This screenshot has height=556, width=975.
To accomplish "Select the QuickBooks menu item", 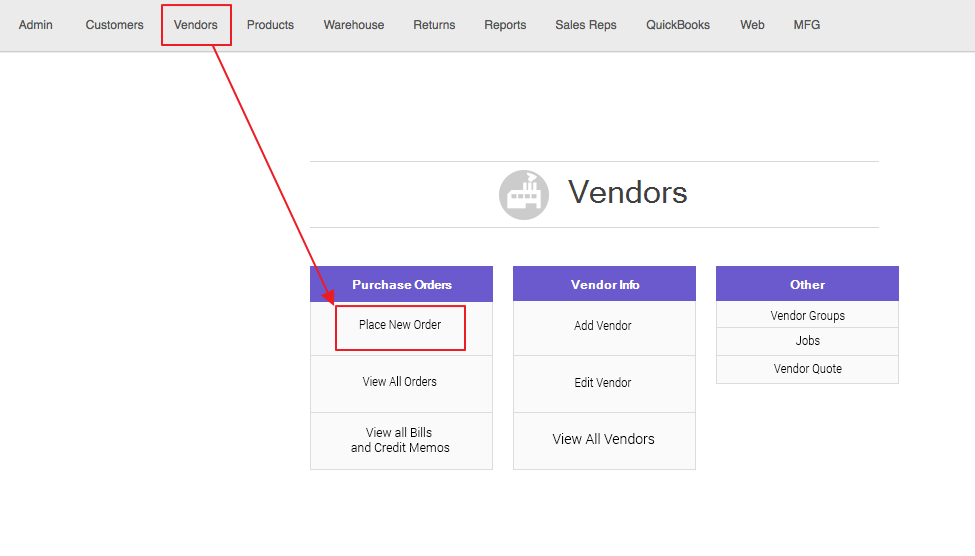I will [678, 25].
